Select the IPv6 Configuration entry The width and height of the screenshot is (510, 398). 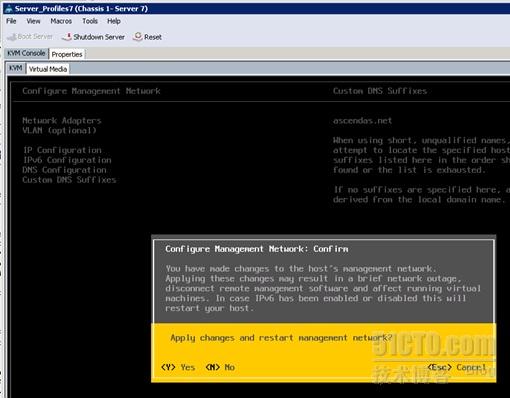coord(67,160)
